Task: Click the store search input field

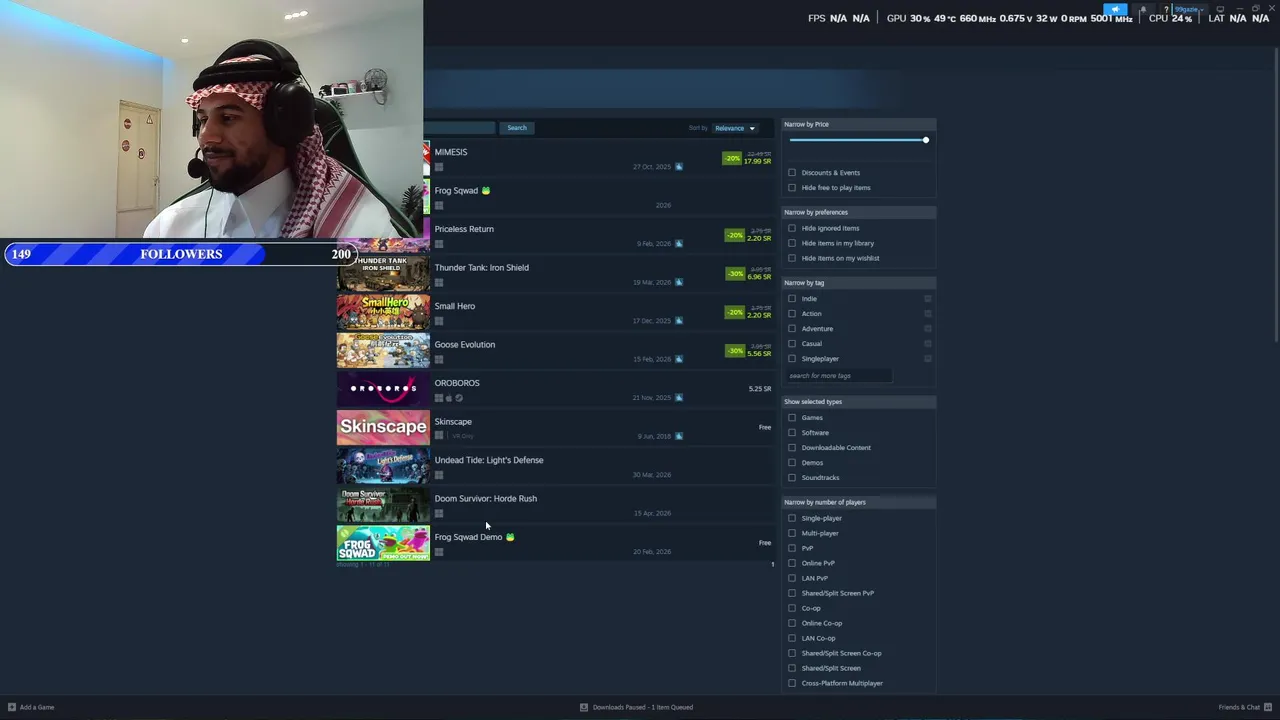Action: pyautogui.click(x=460, y=128)
